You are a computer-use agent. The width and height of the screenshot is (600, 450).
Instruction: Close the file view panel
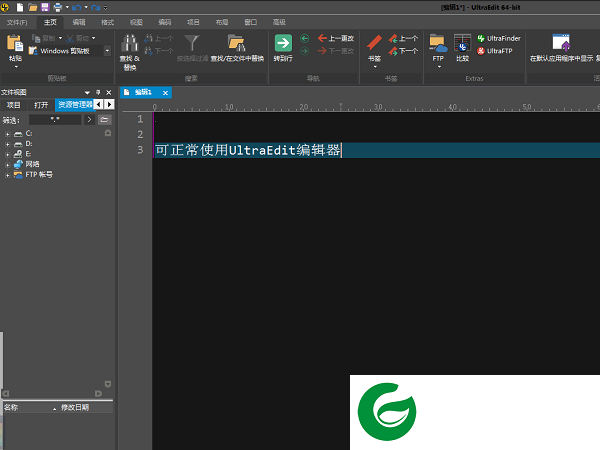(x=109, y=93)
